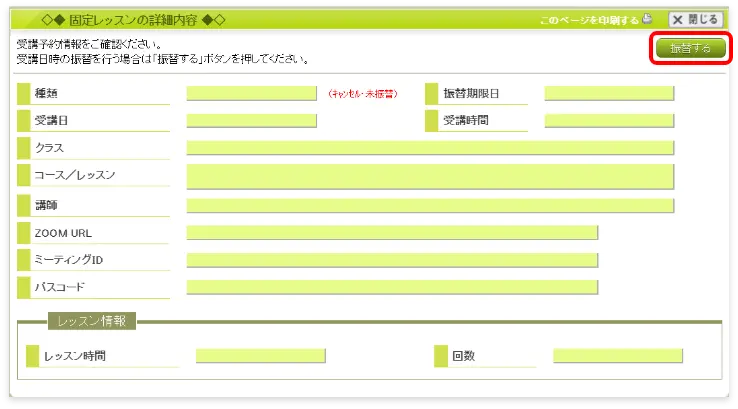Screen dimensions: 738x409
Task: Click the ZOOM URL label
Action: coord(63,233)
